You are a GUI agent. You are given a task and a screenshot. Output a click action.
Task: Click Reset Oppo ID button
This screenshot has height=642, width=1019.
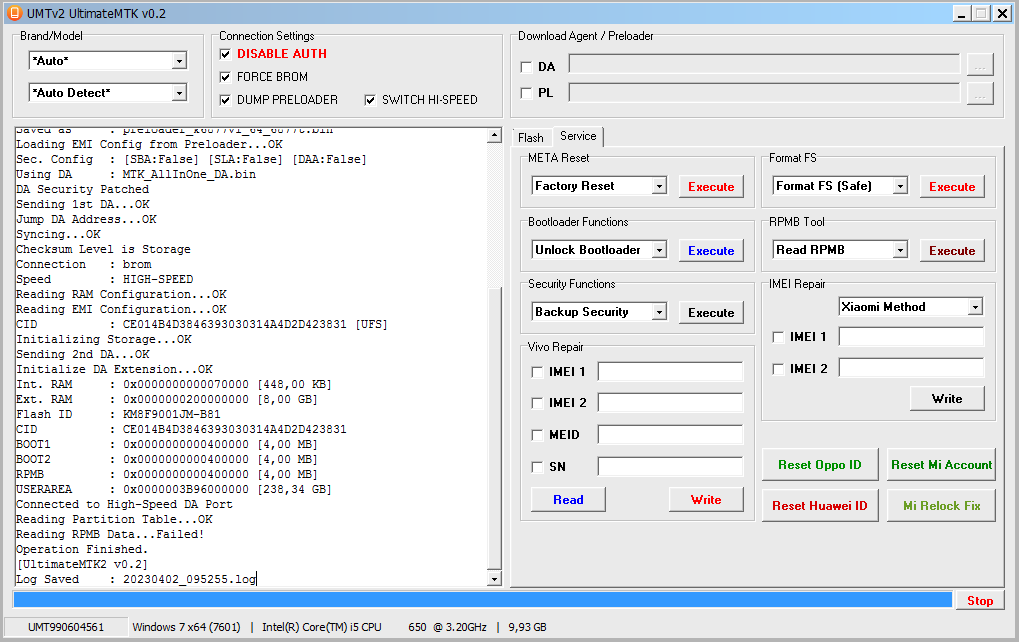point(819,465)
